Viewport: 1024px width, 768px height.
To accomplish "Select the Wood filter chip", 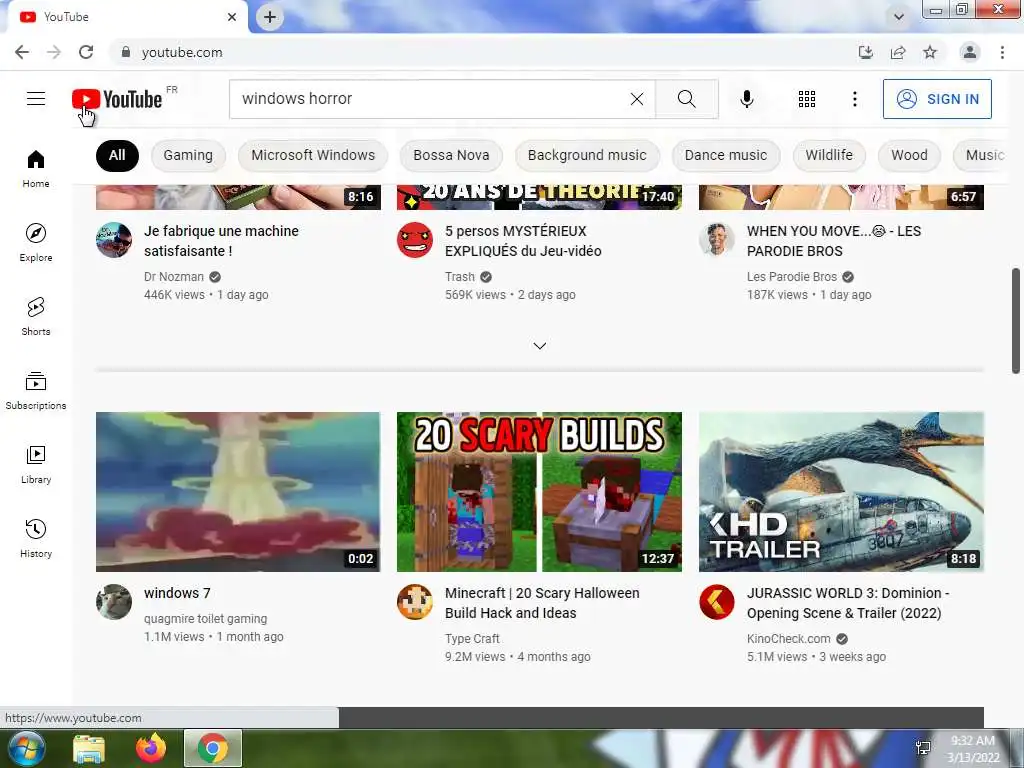I will (x=909, y=155).
